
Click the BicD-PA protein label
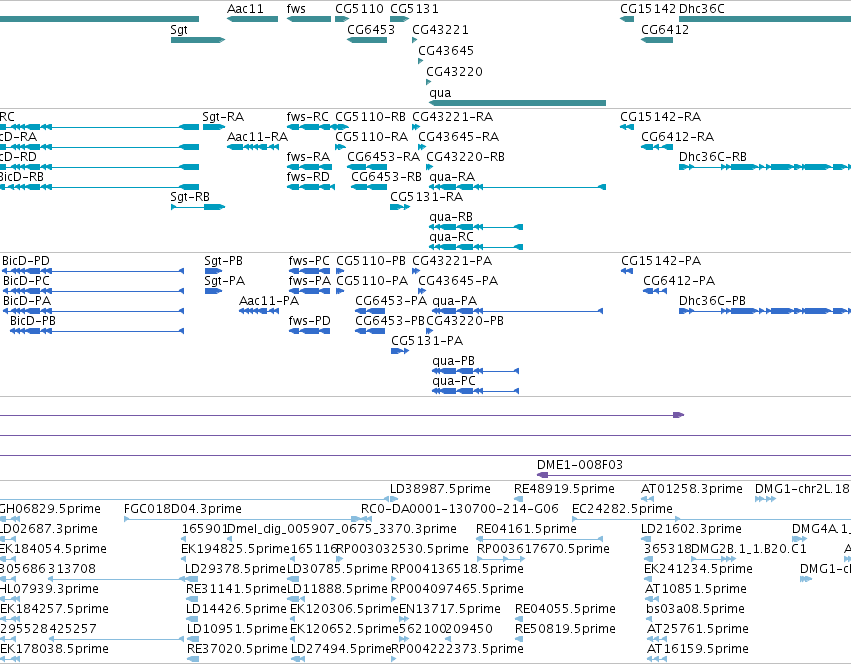click(x=27, y=301)
